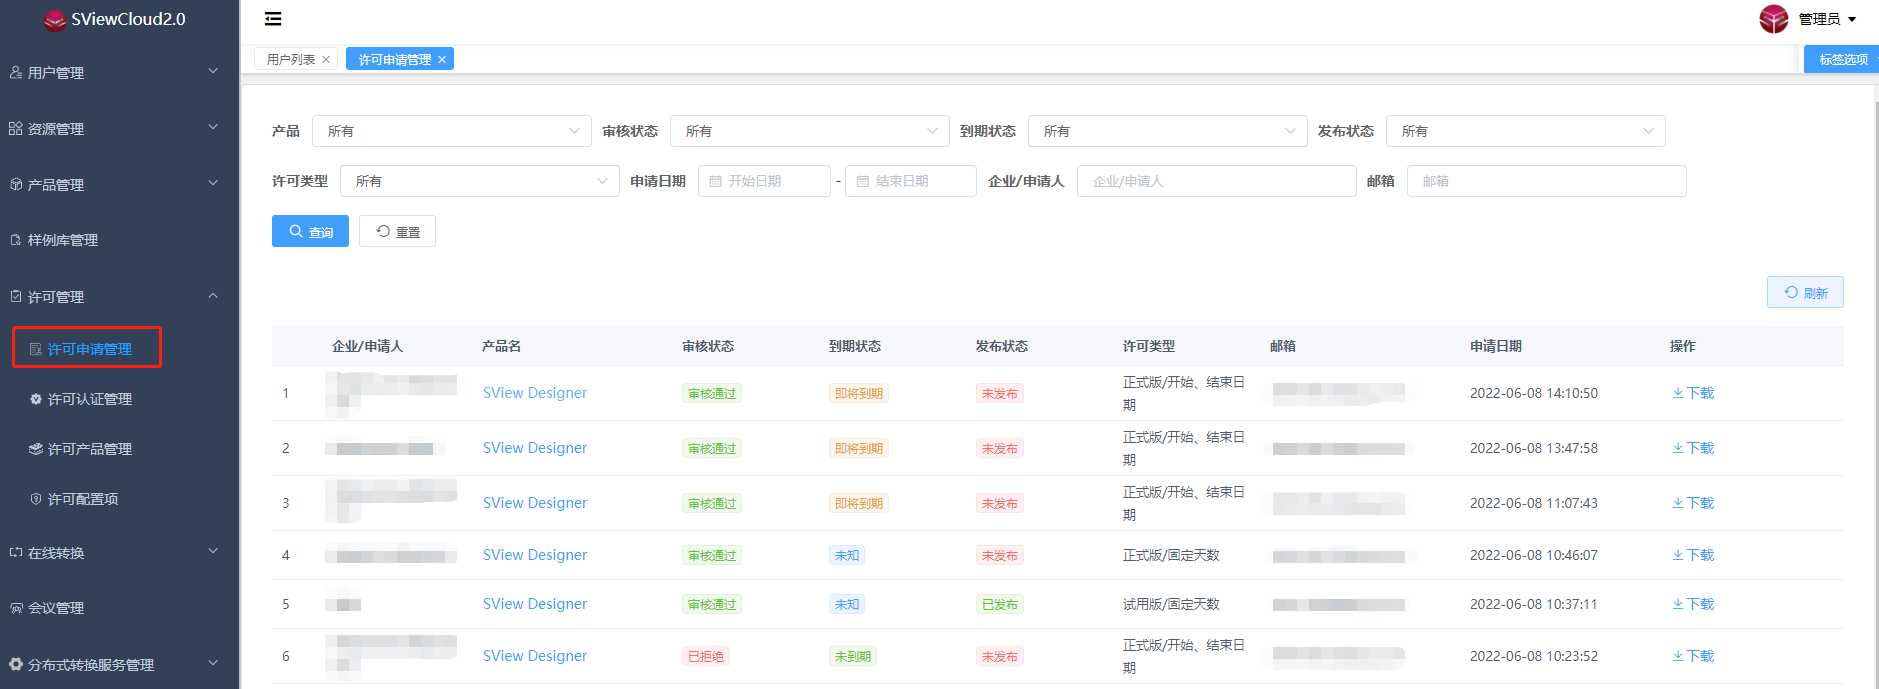Expand 产品管理 in the sidebar
1879x689 pixels.
tap(119, 184)
